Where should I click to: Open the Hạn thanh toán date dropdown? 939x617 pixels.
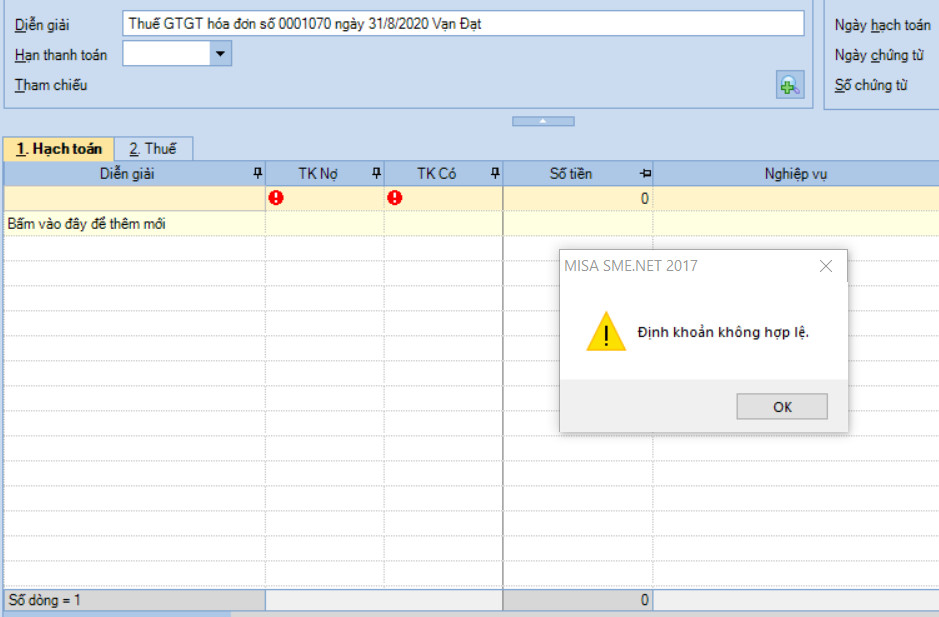click(x=220, y=54)
